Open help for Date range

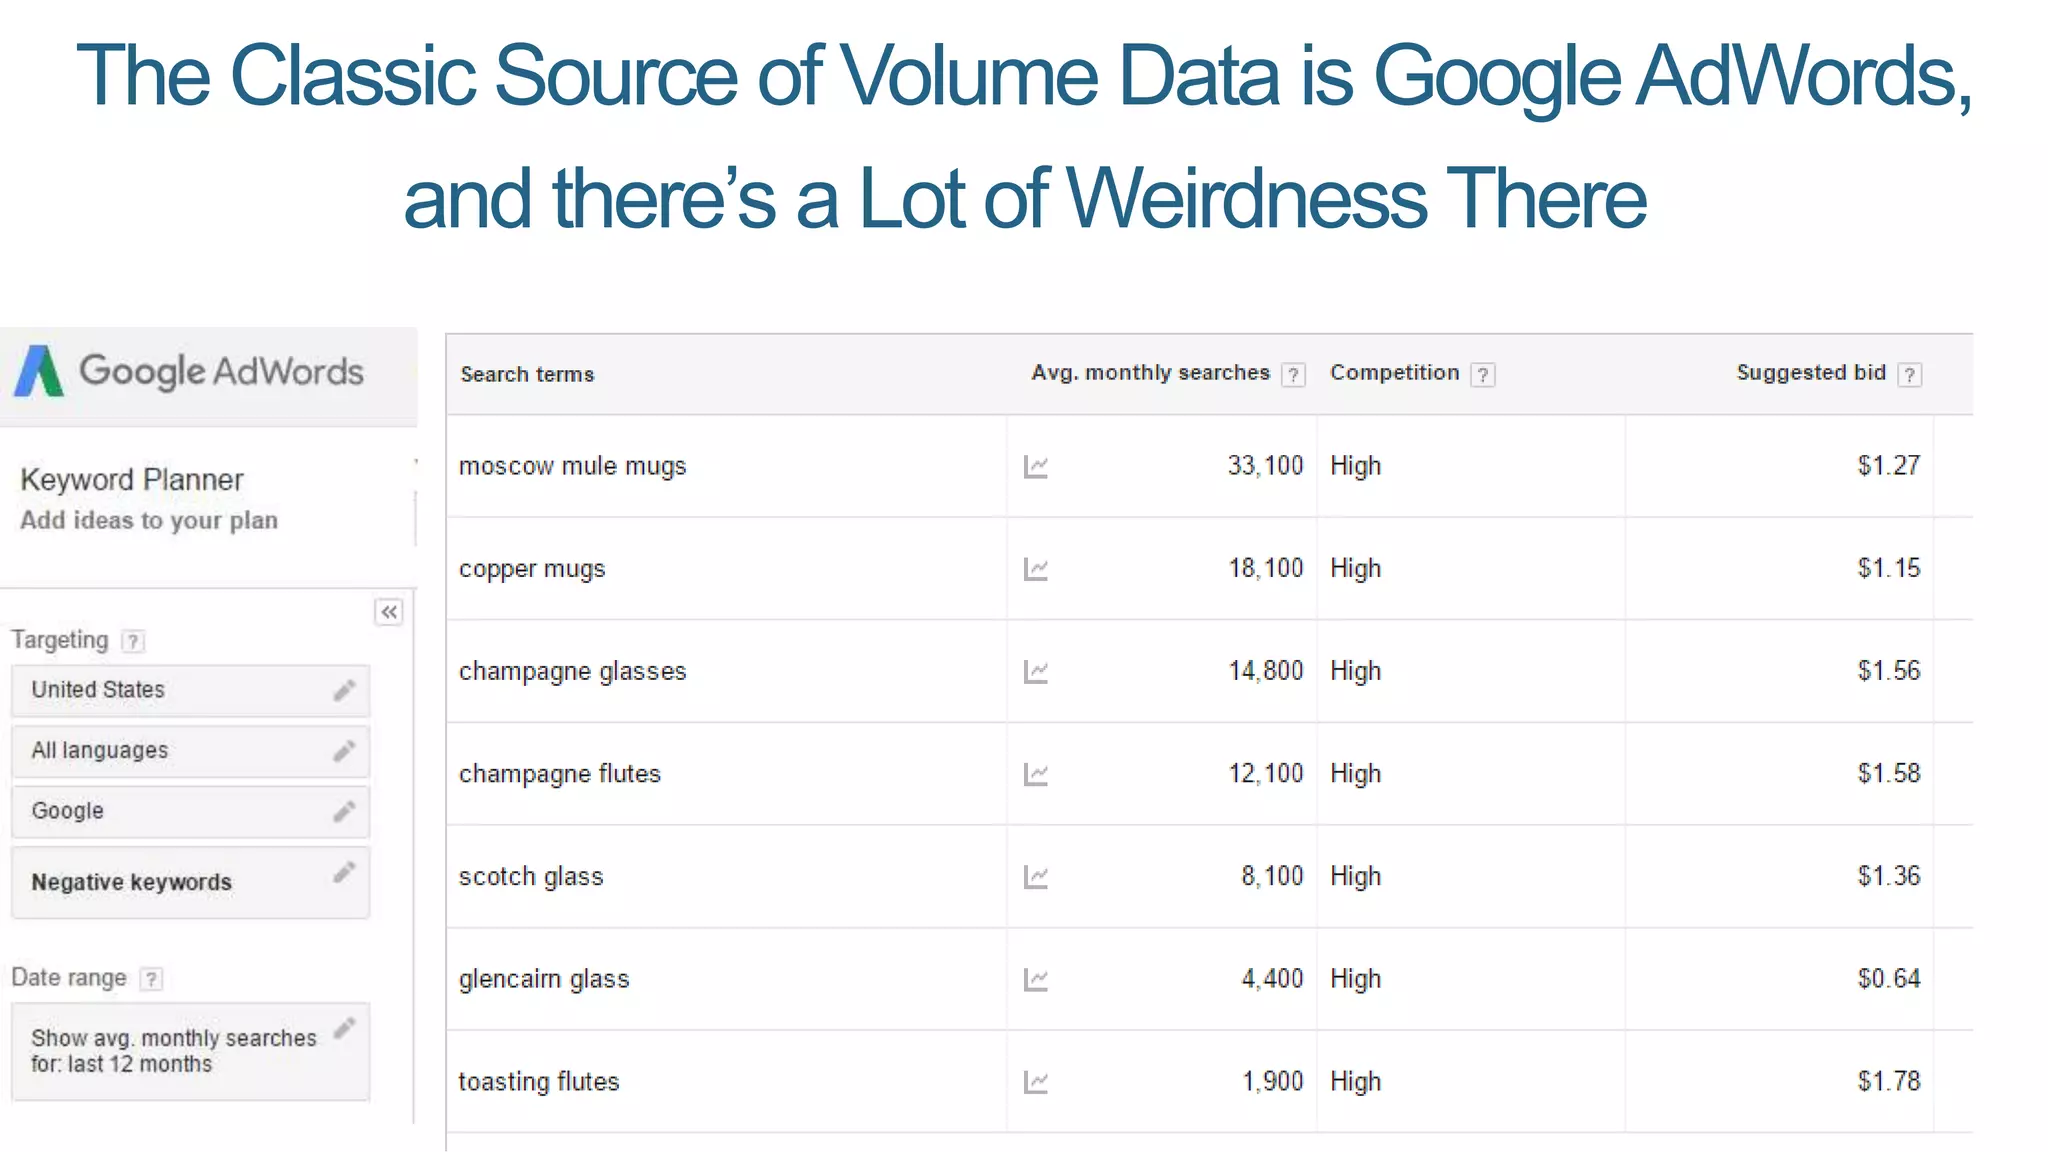point(151,979)
